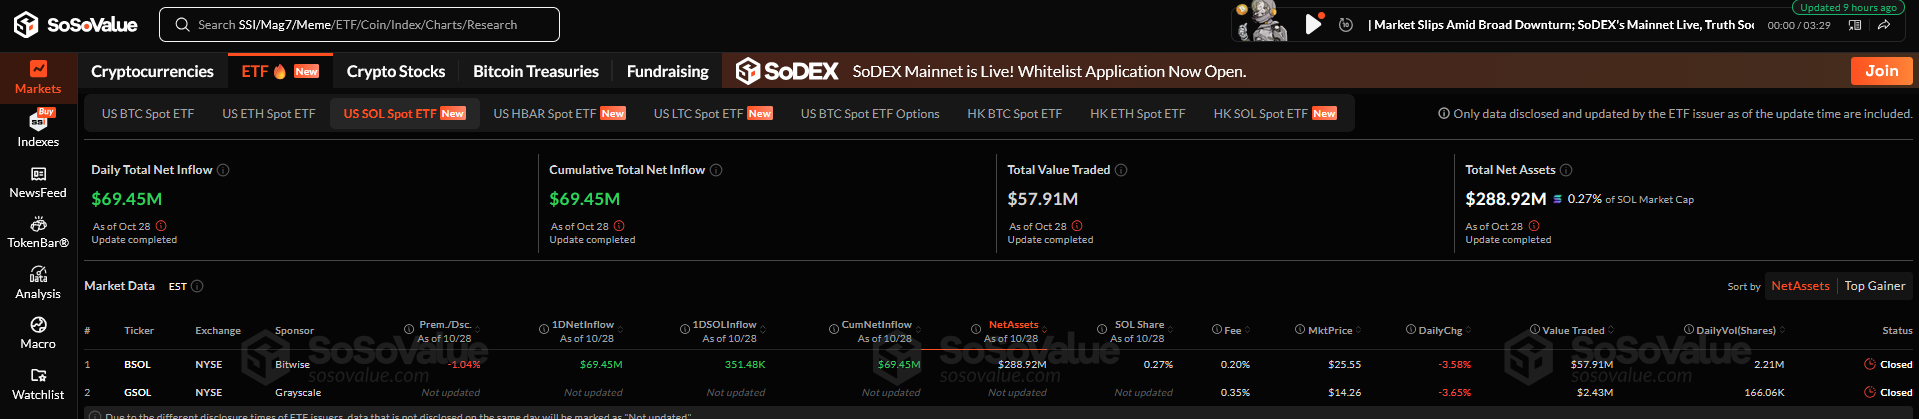The width and height of the screenshot is (1919, 419).
Task: Rewind audio by ten seconds
Action: pyautogui.click(x=1346, y=25)
